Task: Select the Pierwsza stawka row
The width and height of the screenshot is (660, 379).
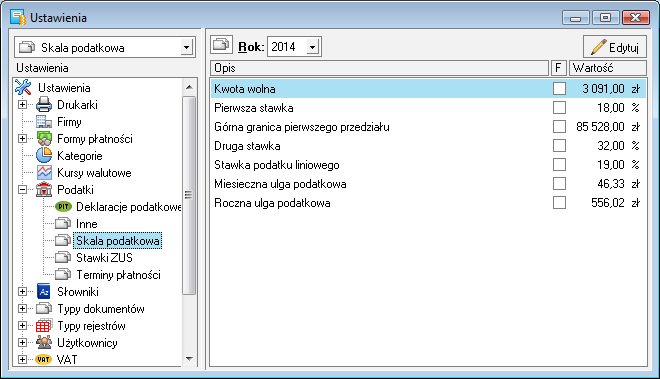Action: click(428, 108)
